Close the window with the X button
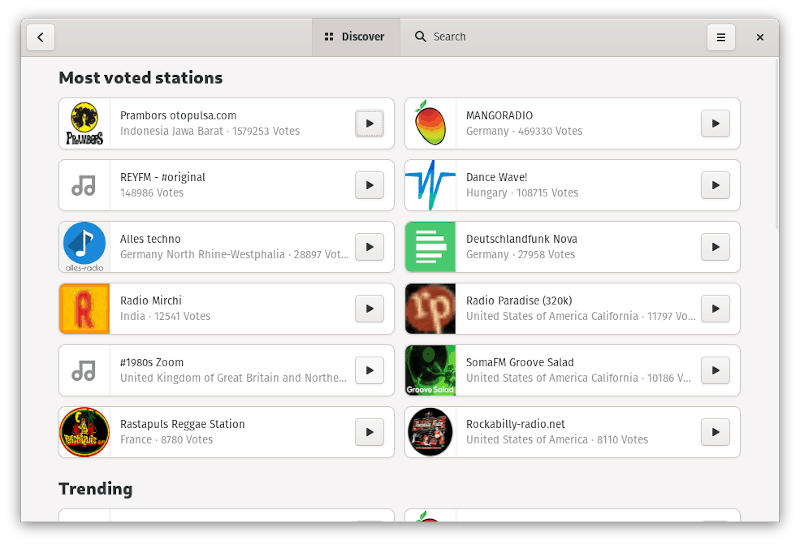This screenshot has height=545, width=800. click(x=760, y=37)
